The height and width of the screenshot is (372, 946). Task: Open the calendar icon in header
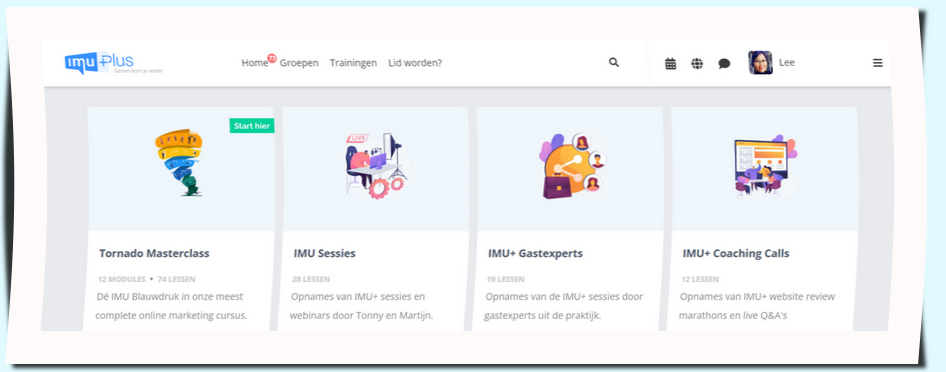coord(670,63)
